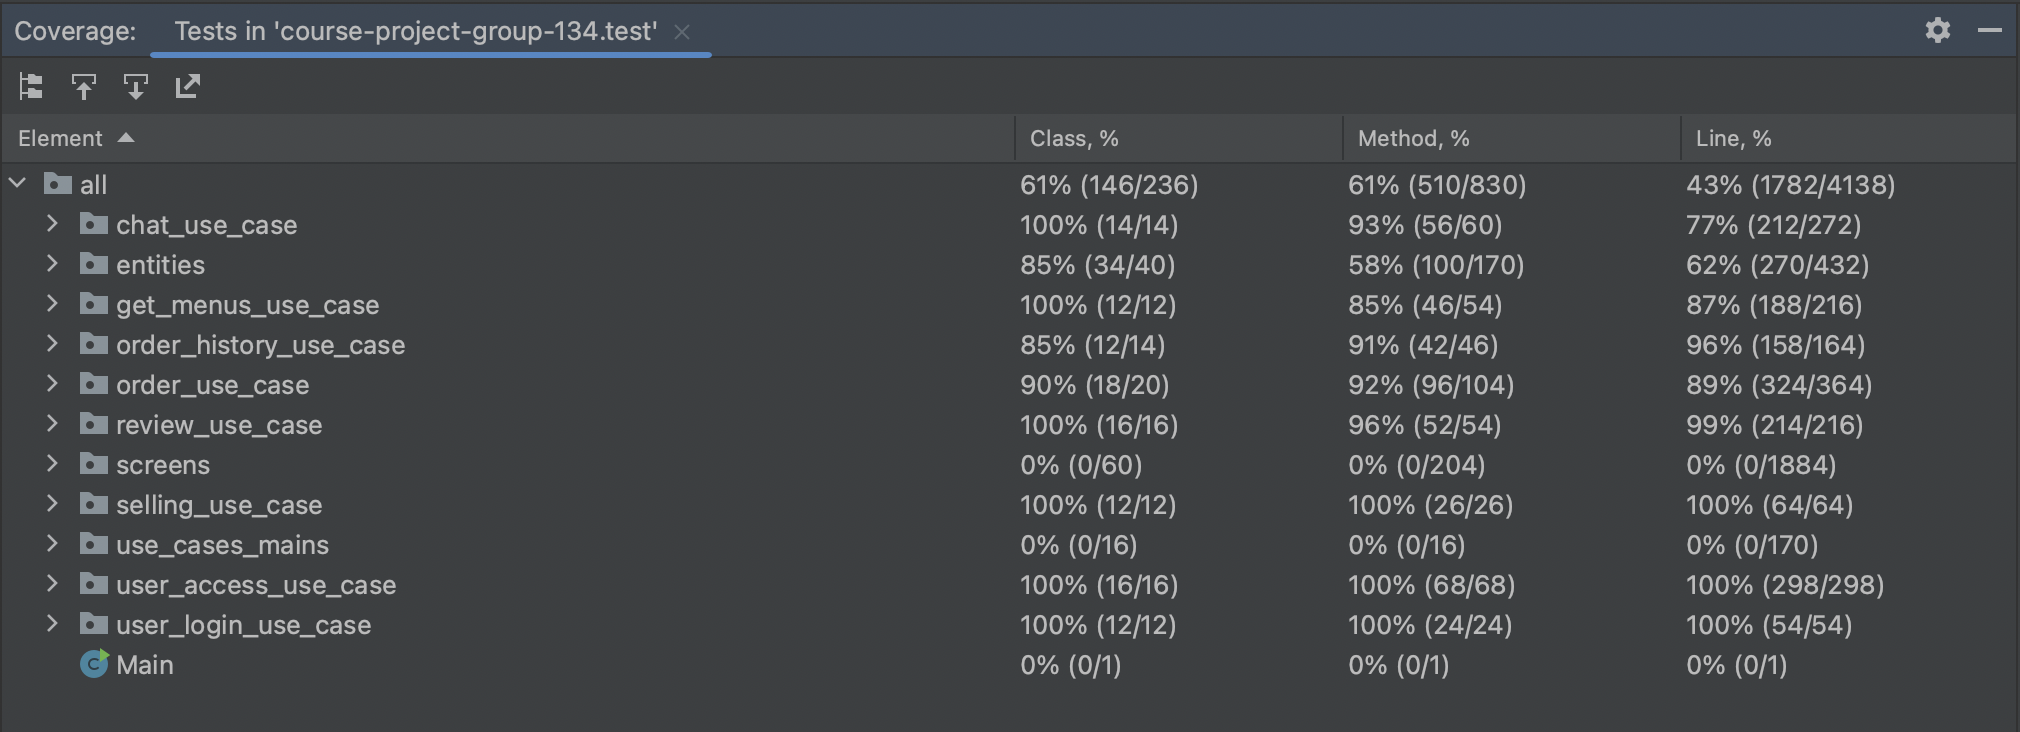This screenshot has width=2020, height=732.
Task: Sort by the Element column header
Action: pos(60,138)
